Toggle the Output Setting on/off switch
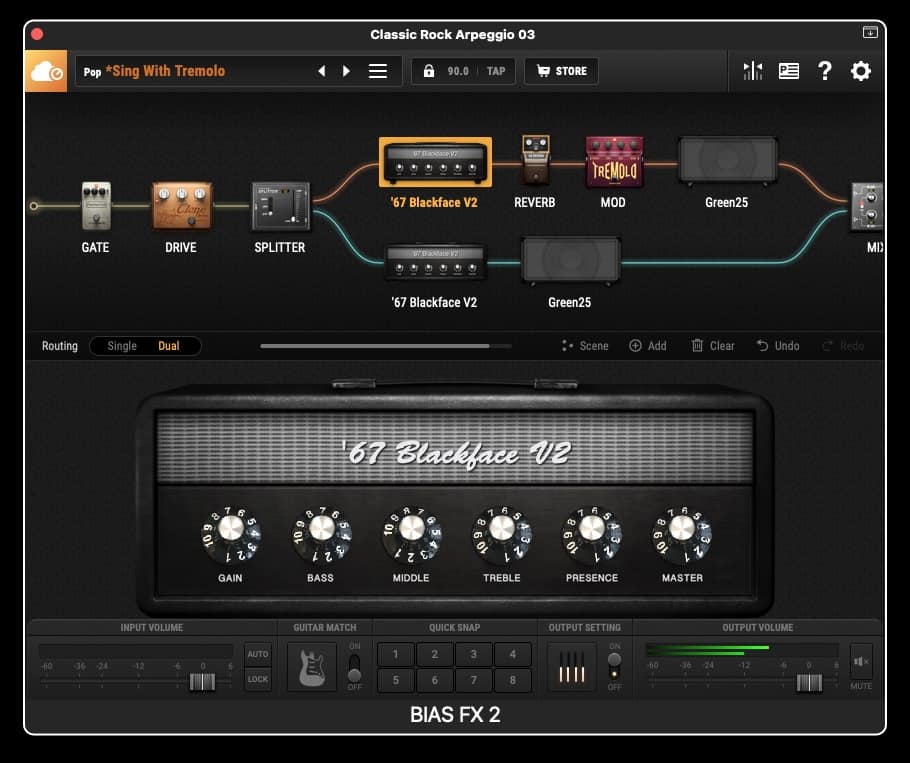910x763 pixels. point(614,666)
